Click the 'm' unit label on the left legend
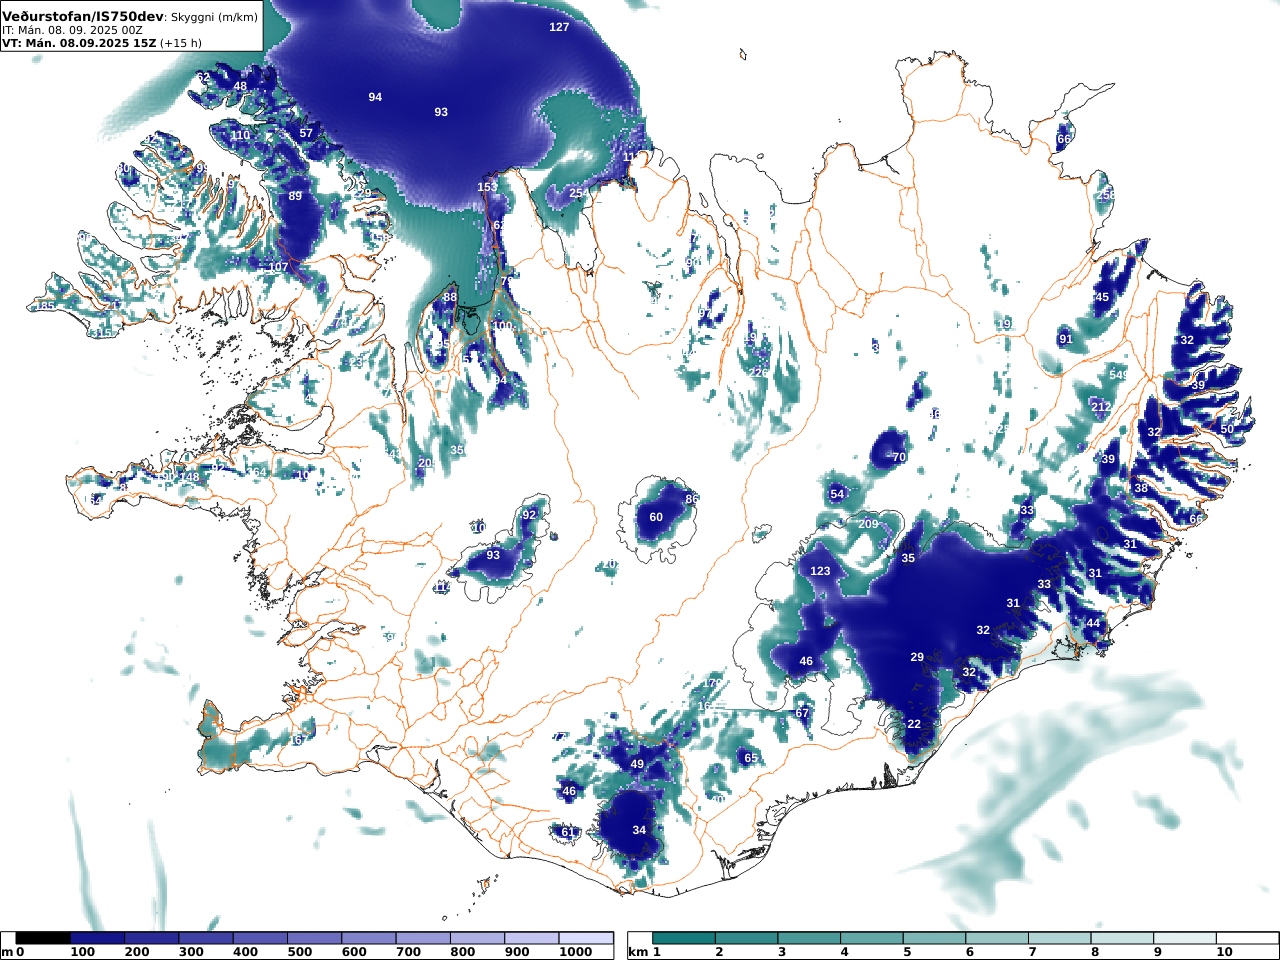The height and width of the screenshot is (960, 1280). (7, 952)
